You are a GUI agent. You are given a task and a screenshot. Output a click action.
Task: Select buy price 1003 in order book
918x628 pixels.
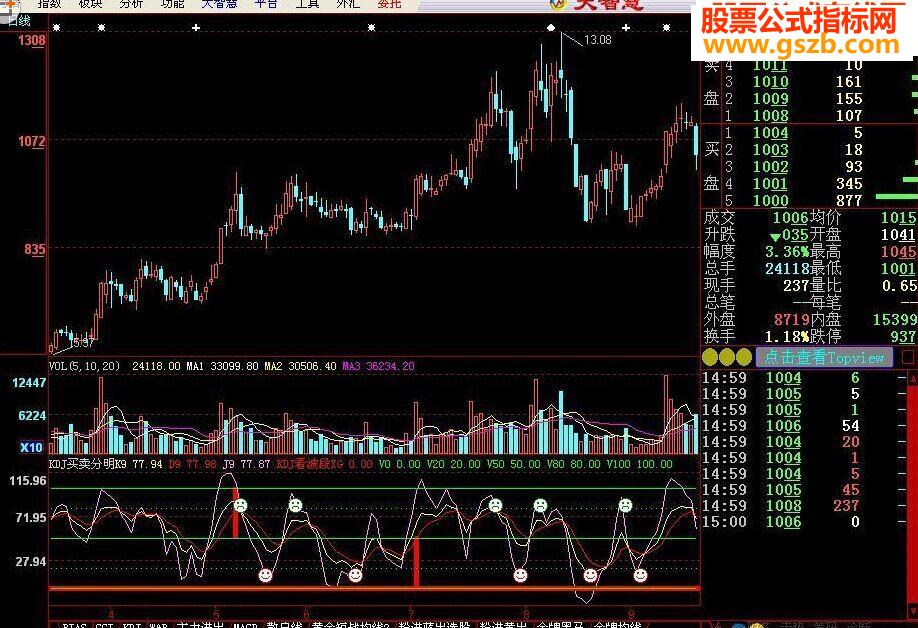(x=770, y=150)
